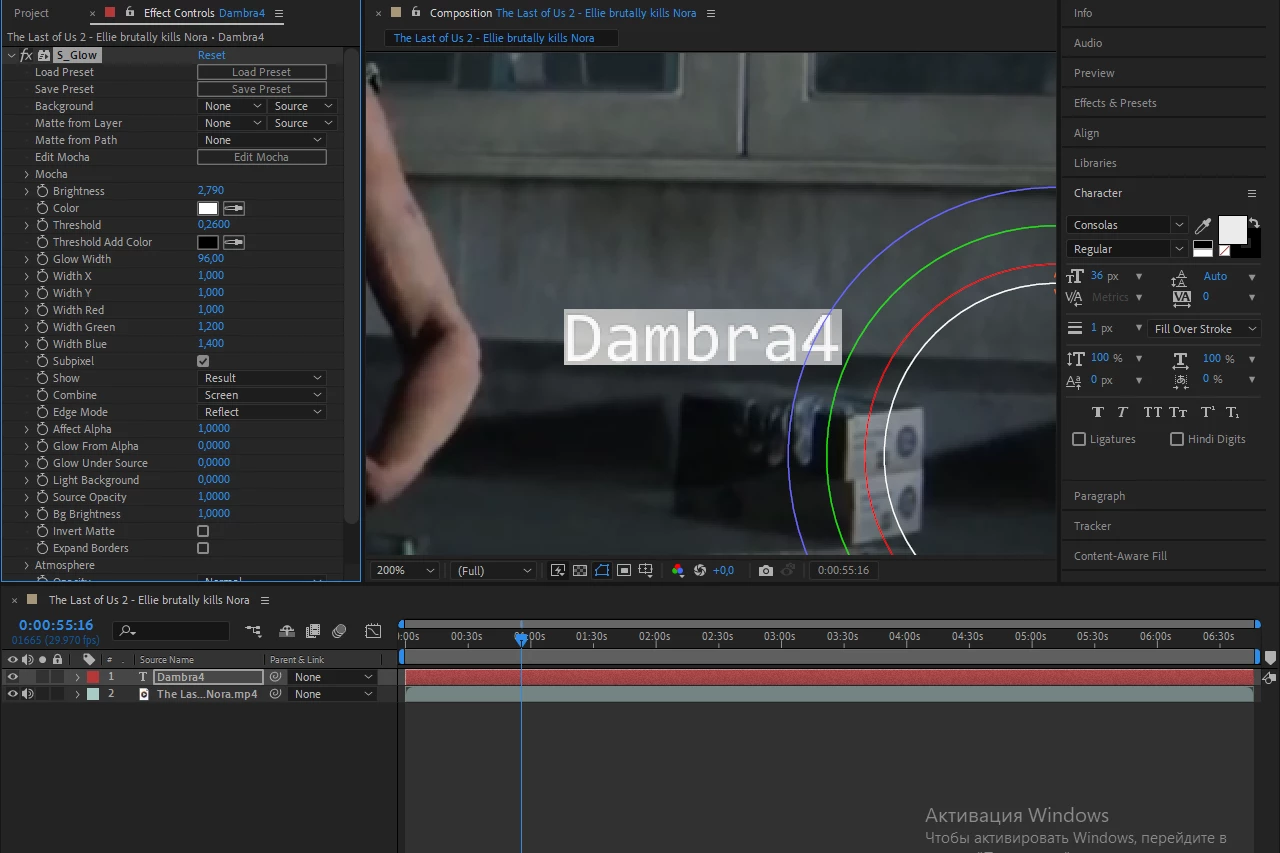This screenshot has height=853, width=1280.
Task: Hide the video layer 2 eye toggle
Action: [13, 694]
